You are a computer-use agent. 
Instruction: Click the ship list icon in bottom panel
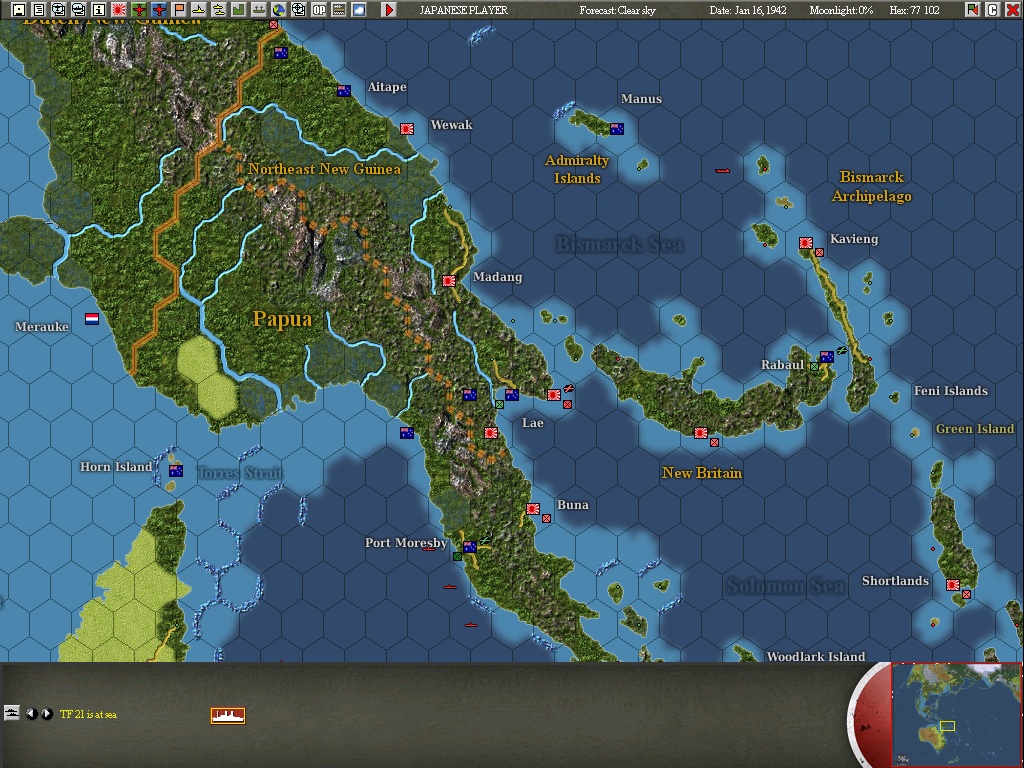click(x=12, y=712)
